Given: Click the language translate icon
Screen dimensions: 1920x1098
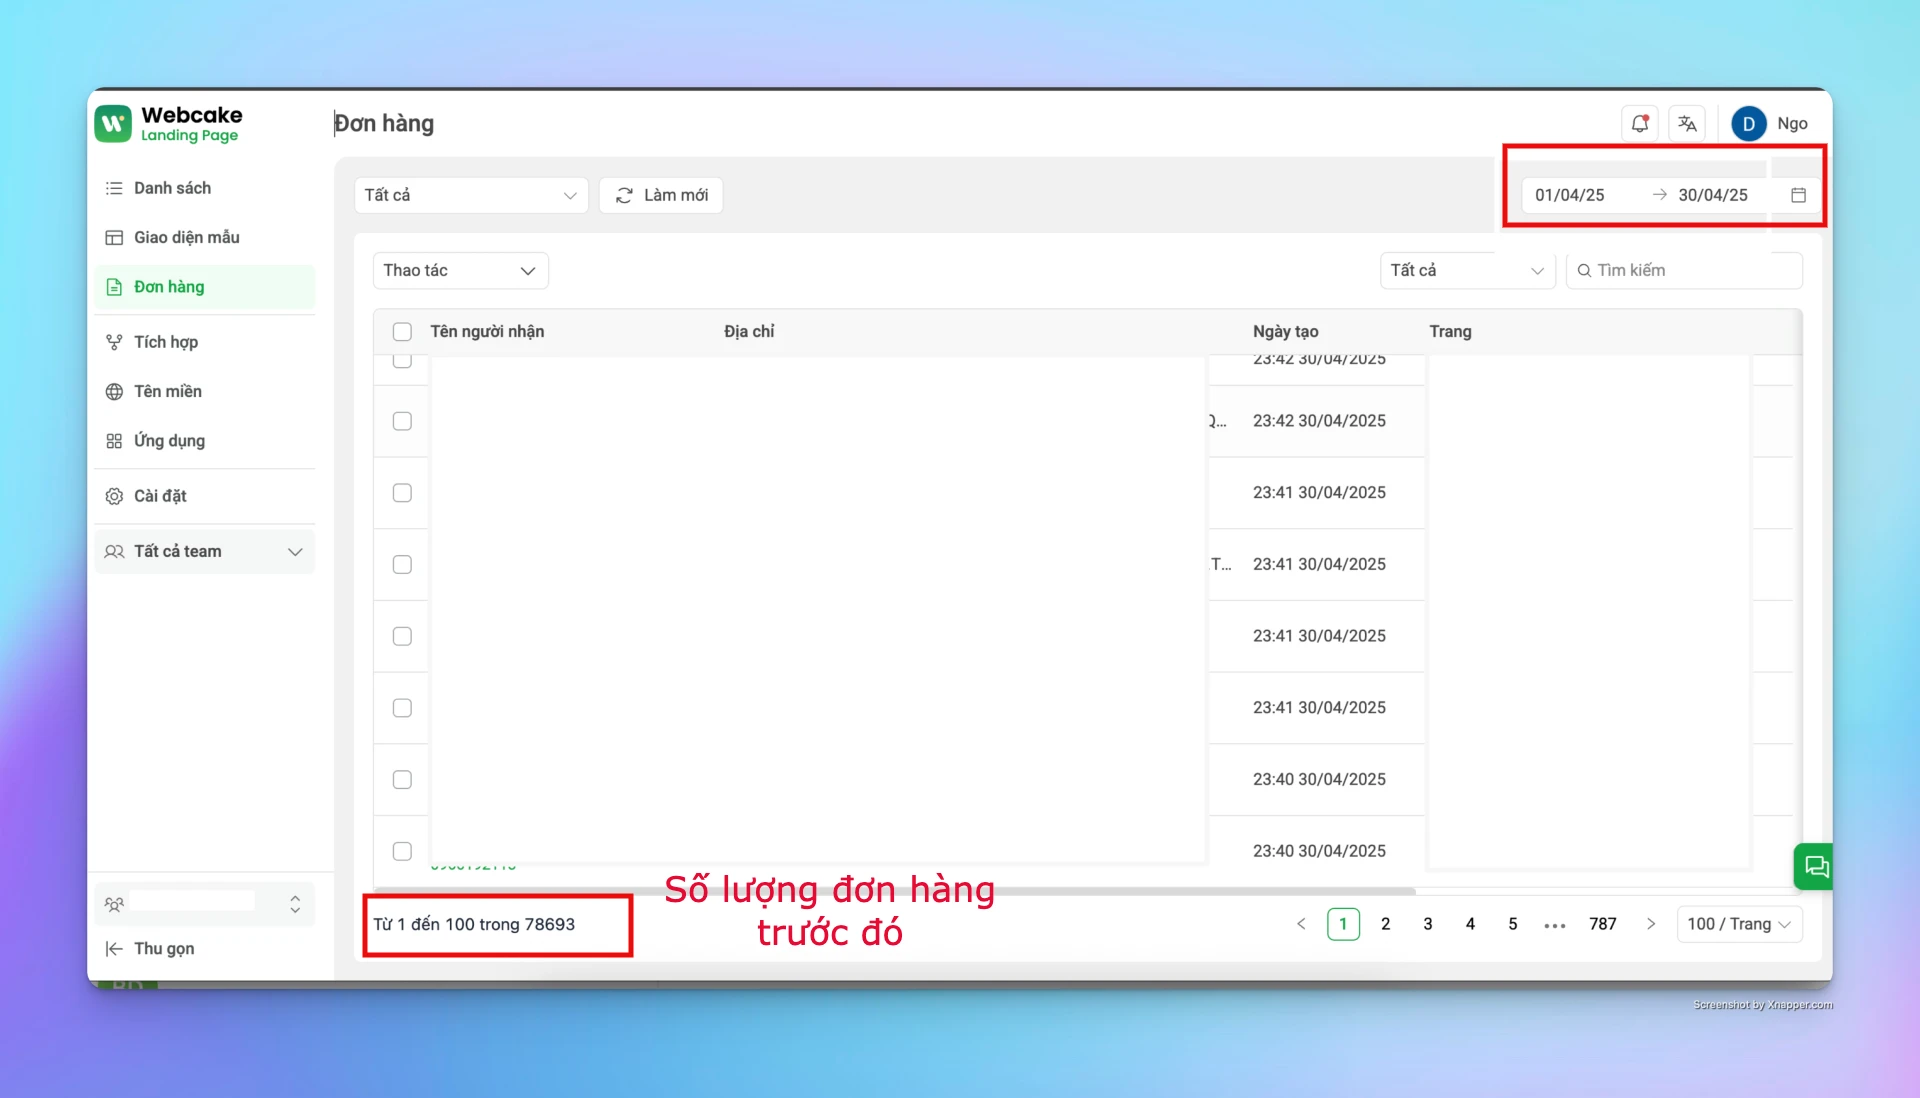Looking at the screenshot, I should coord(1688,123).
